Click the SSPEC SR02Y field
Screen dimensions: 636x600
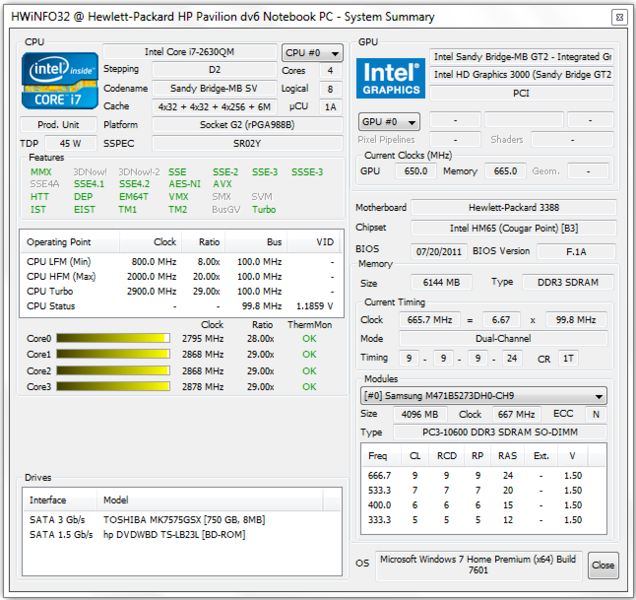click(245, 143)
